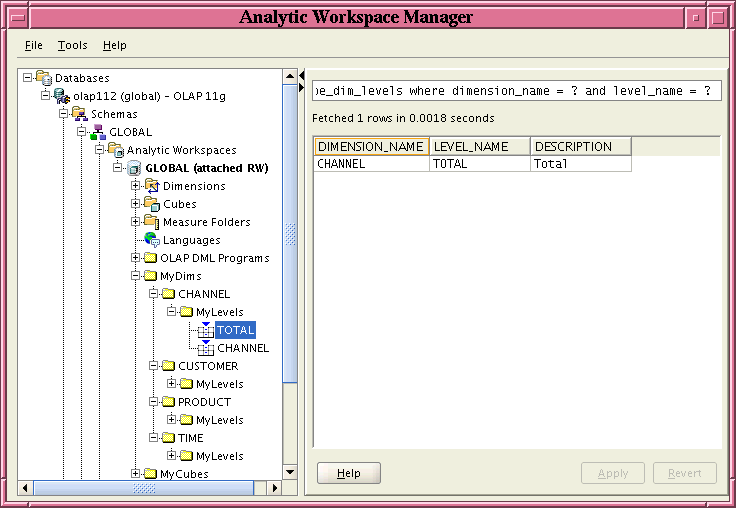The image size is (736, 508).
Task: Select the CHANNEL level tree item
Action: tap(242, 348)
